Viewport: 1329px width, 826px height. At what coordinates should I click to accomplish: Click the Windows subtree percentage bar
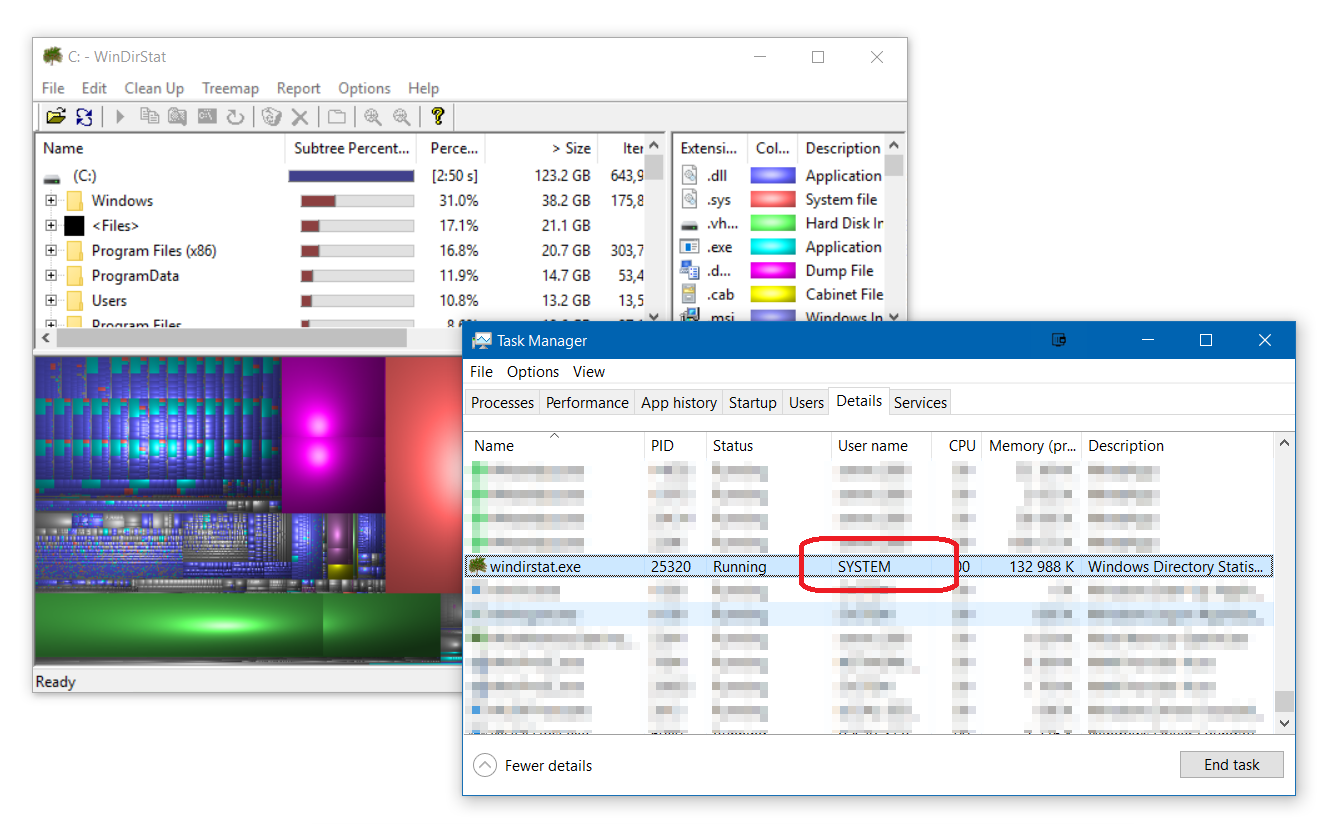pyautogui.click(x=358, y=201)
